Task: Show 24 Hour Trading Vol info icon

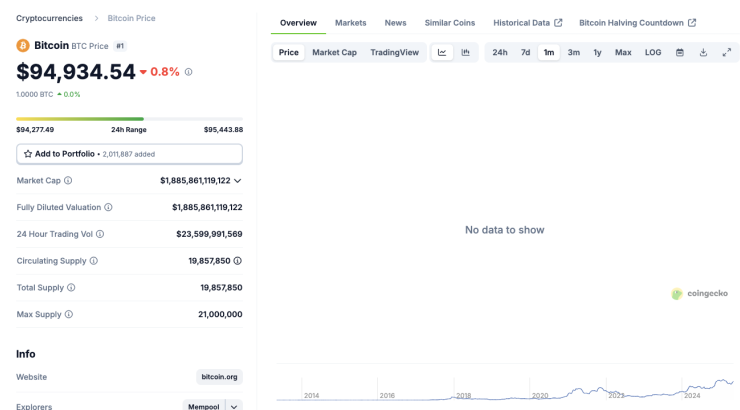Action: point(100,234)
